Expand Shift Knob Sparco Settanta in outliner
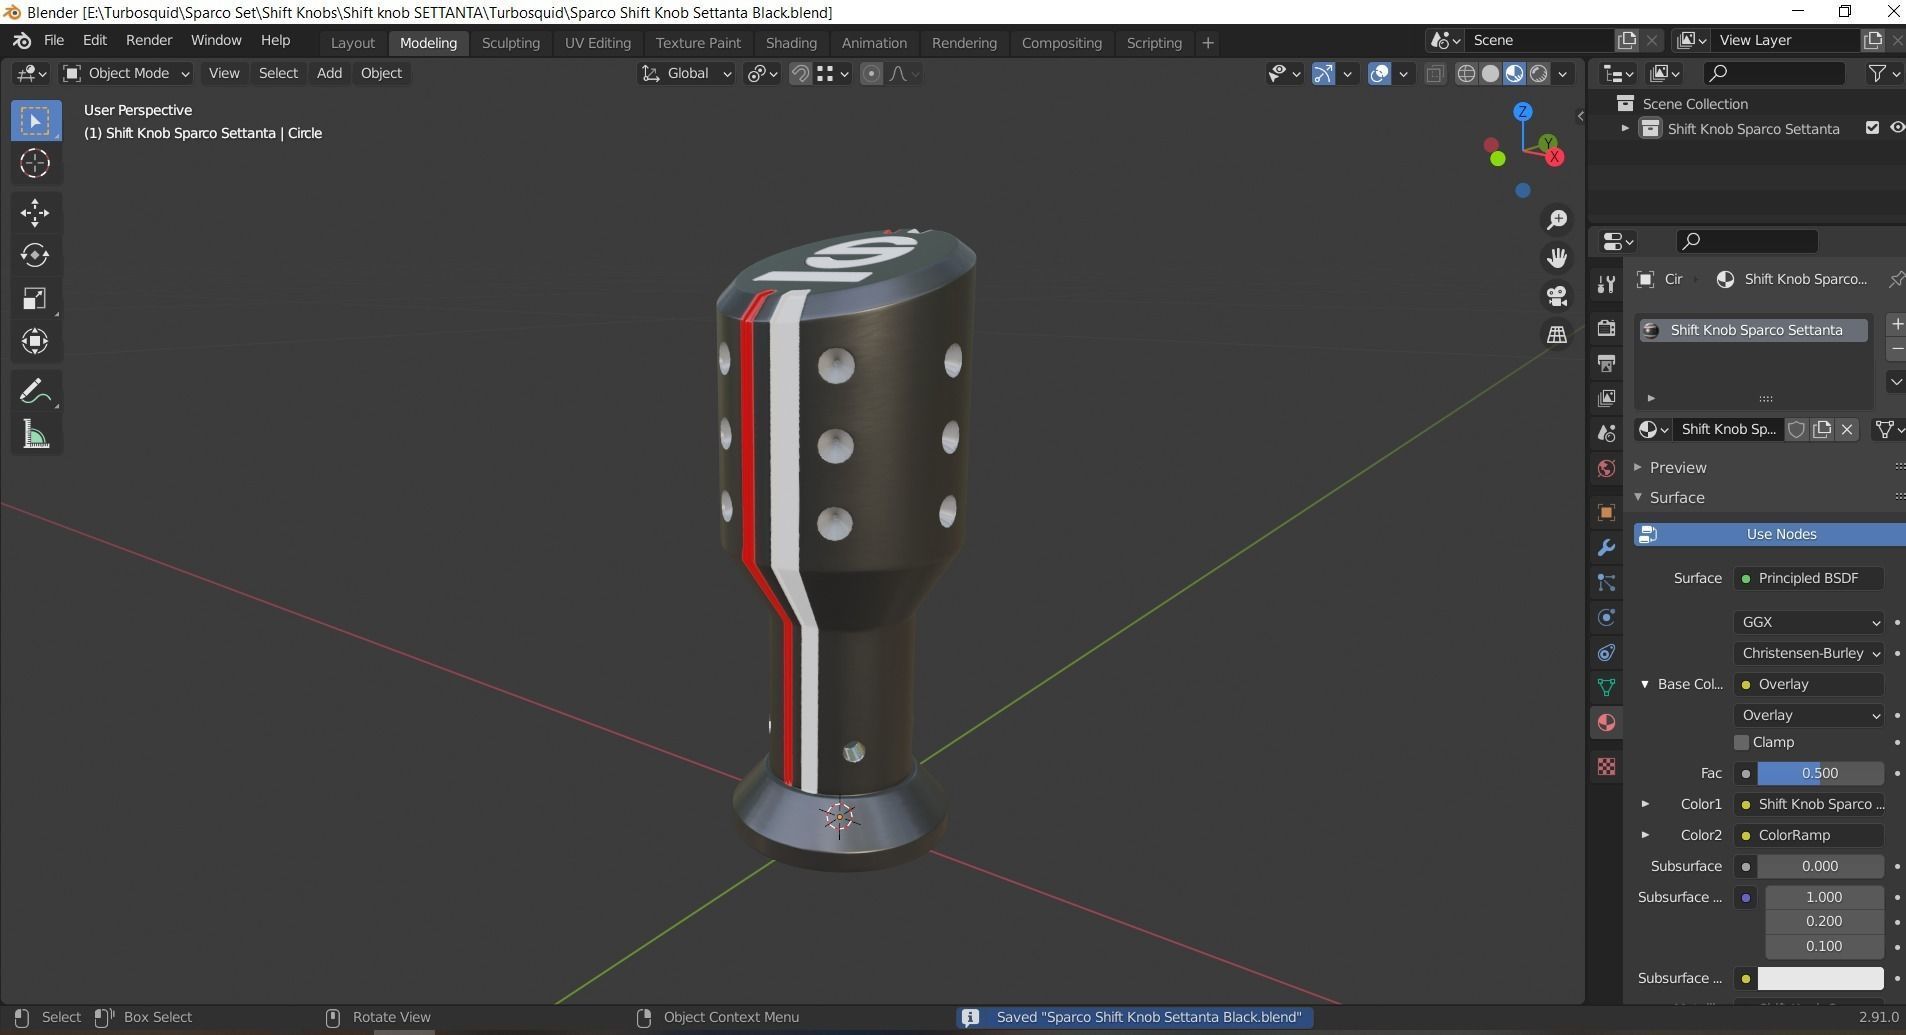 click(1625, 128)
